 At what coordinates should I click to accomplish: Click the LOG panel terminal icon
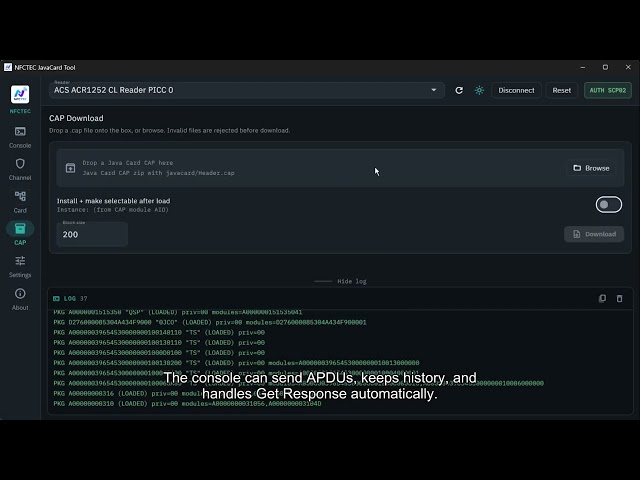coord(56,299)
